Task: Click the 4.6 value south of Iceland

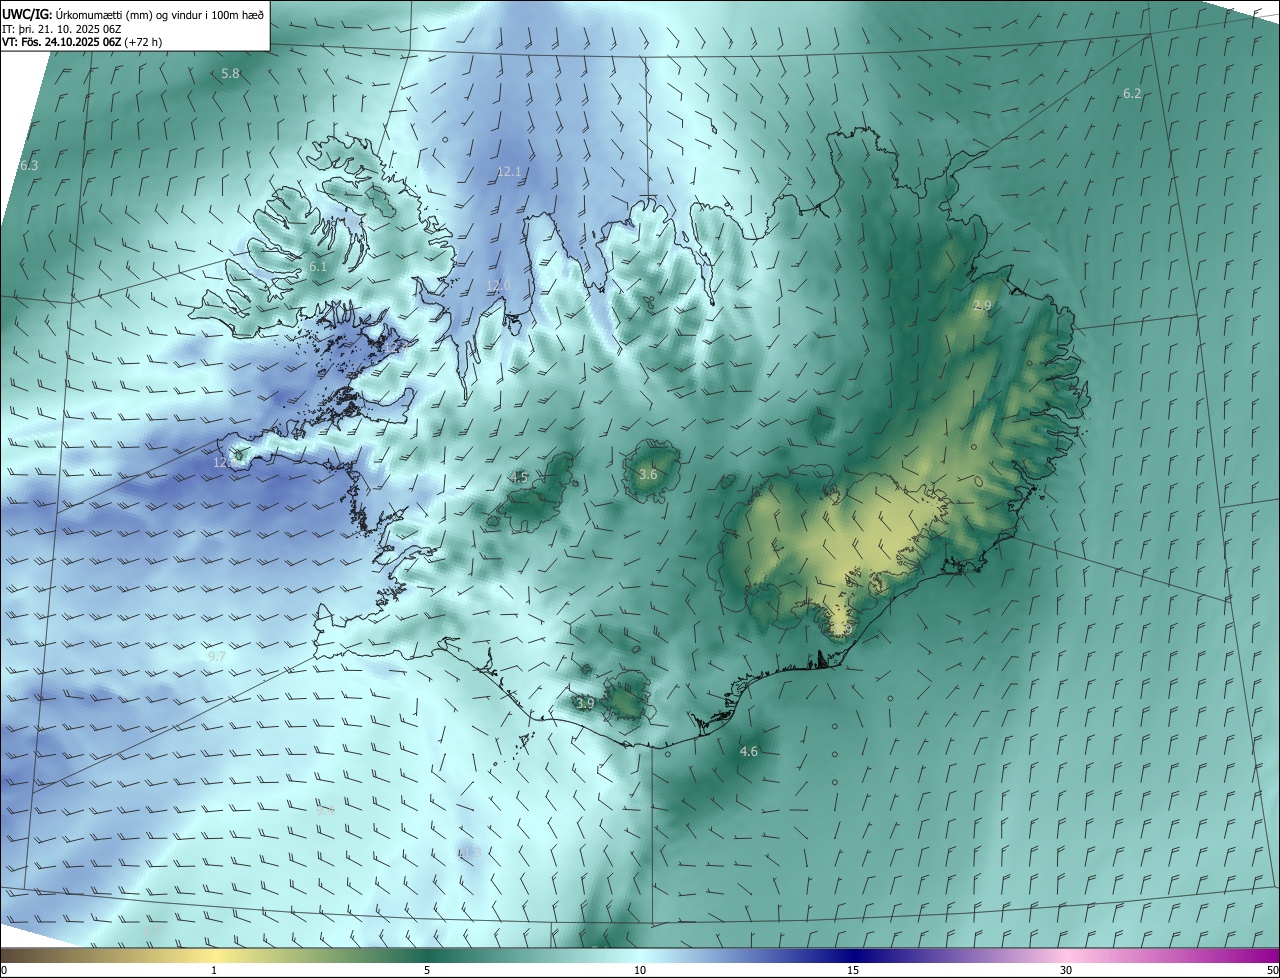Action: (748, 751)
